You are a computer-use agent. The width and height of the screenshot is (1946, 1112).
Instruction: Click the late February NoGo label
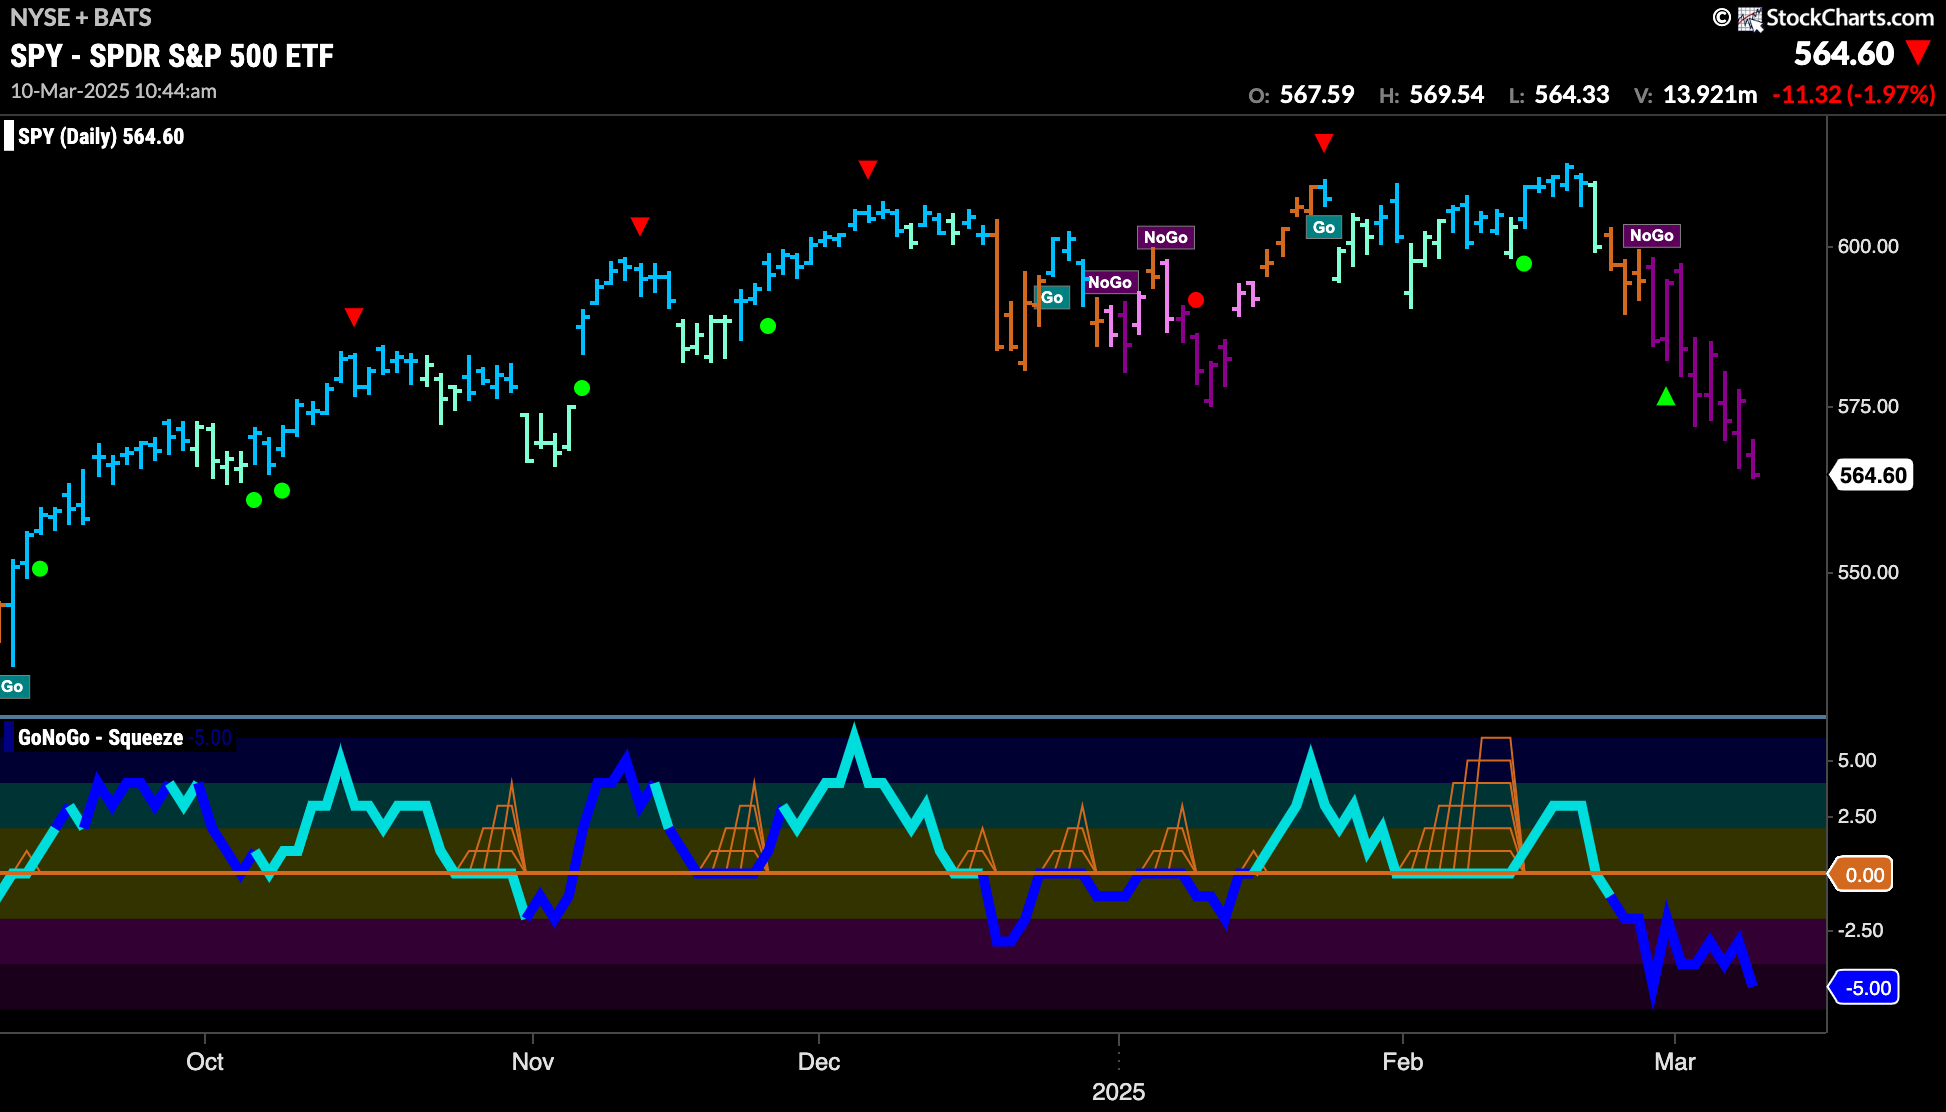tap(1652, 235)
